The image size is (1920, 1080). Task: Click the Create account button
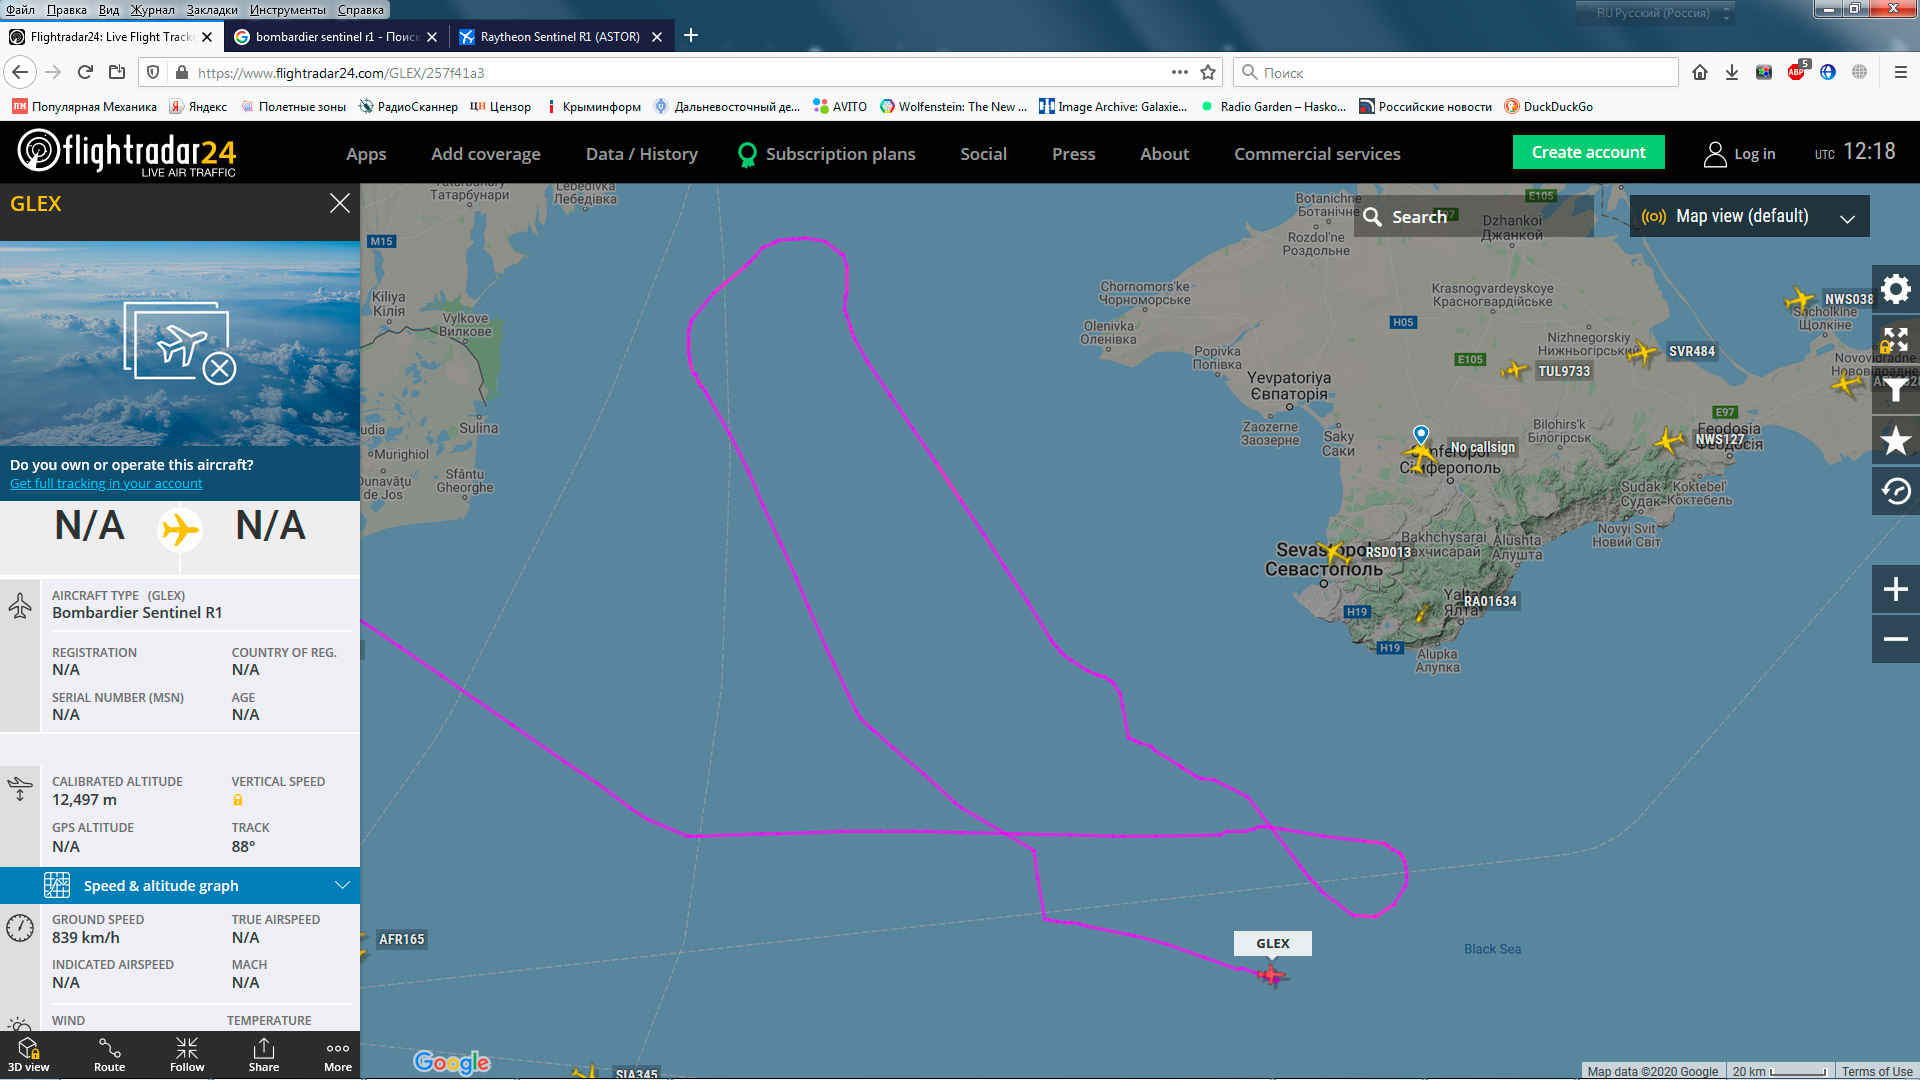click(x=1588, y=152)
